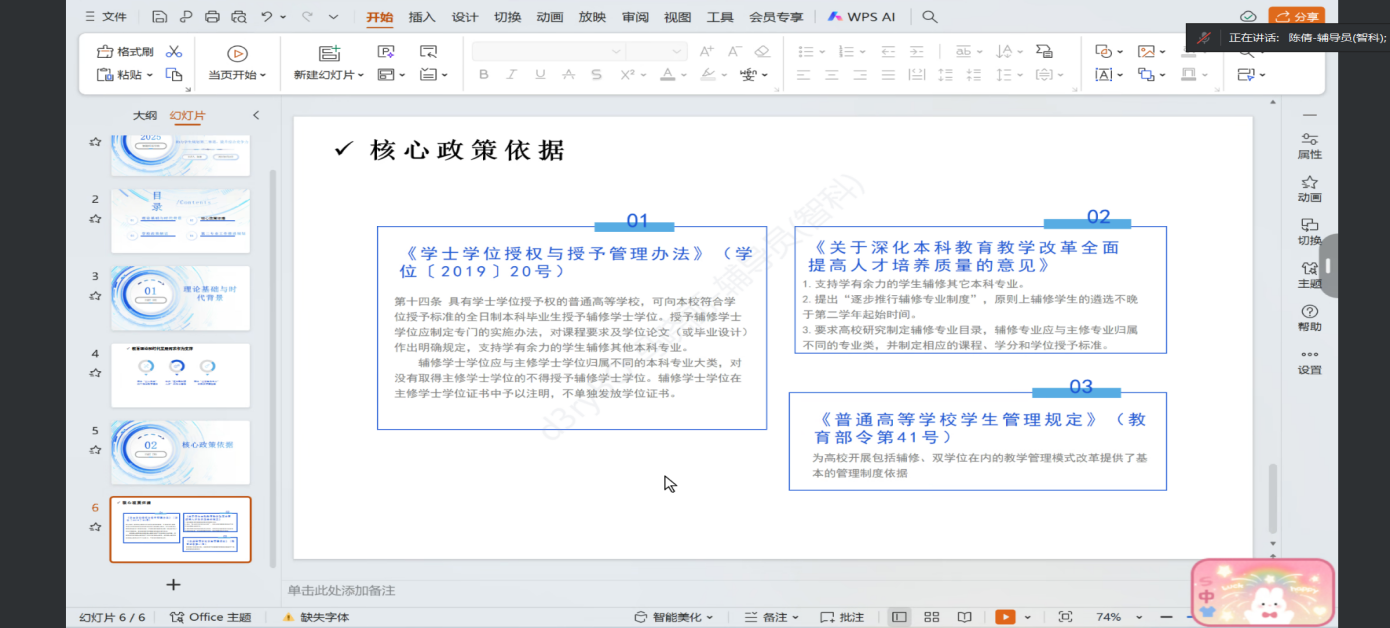Open the Animation (动画) side panel icon
Screen dimensions: 1390x628
[1309, 188]
